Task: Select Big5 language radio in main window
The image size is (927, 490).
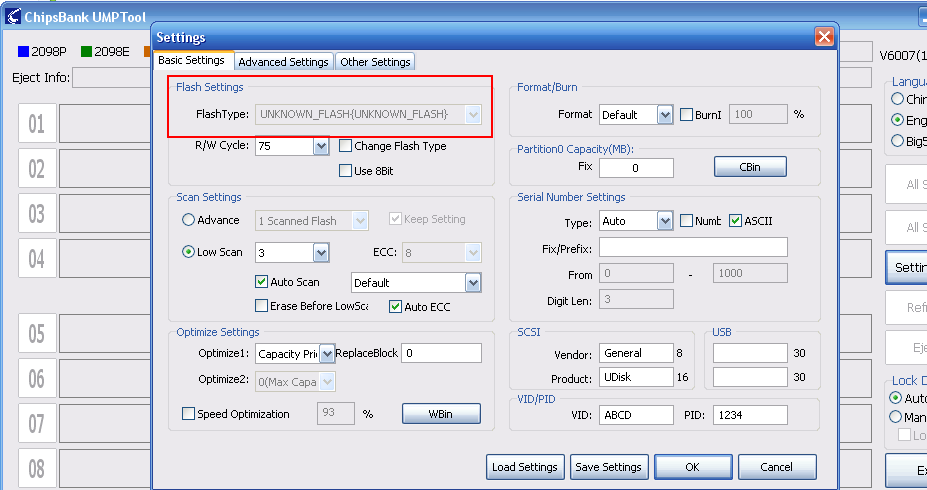Action: point(897,141)
